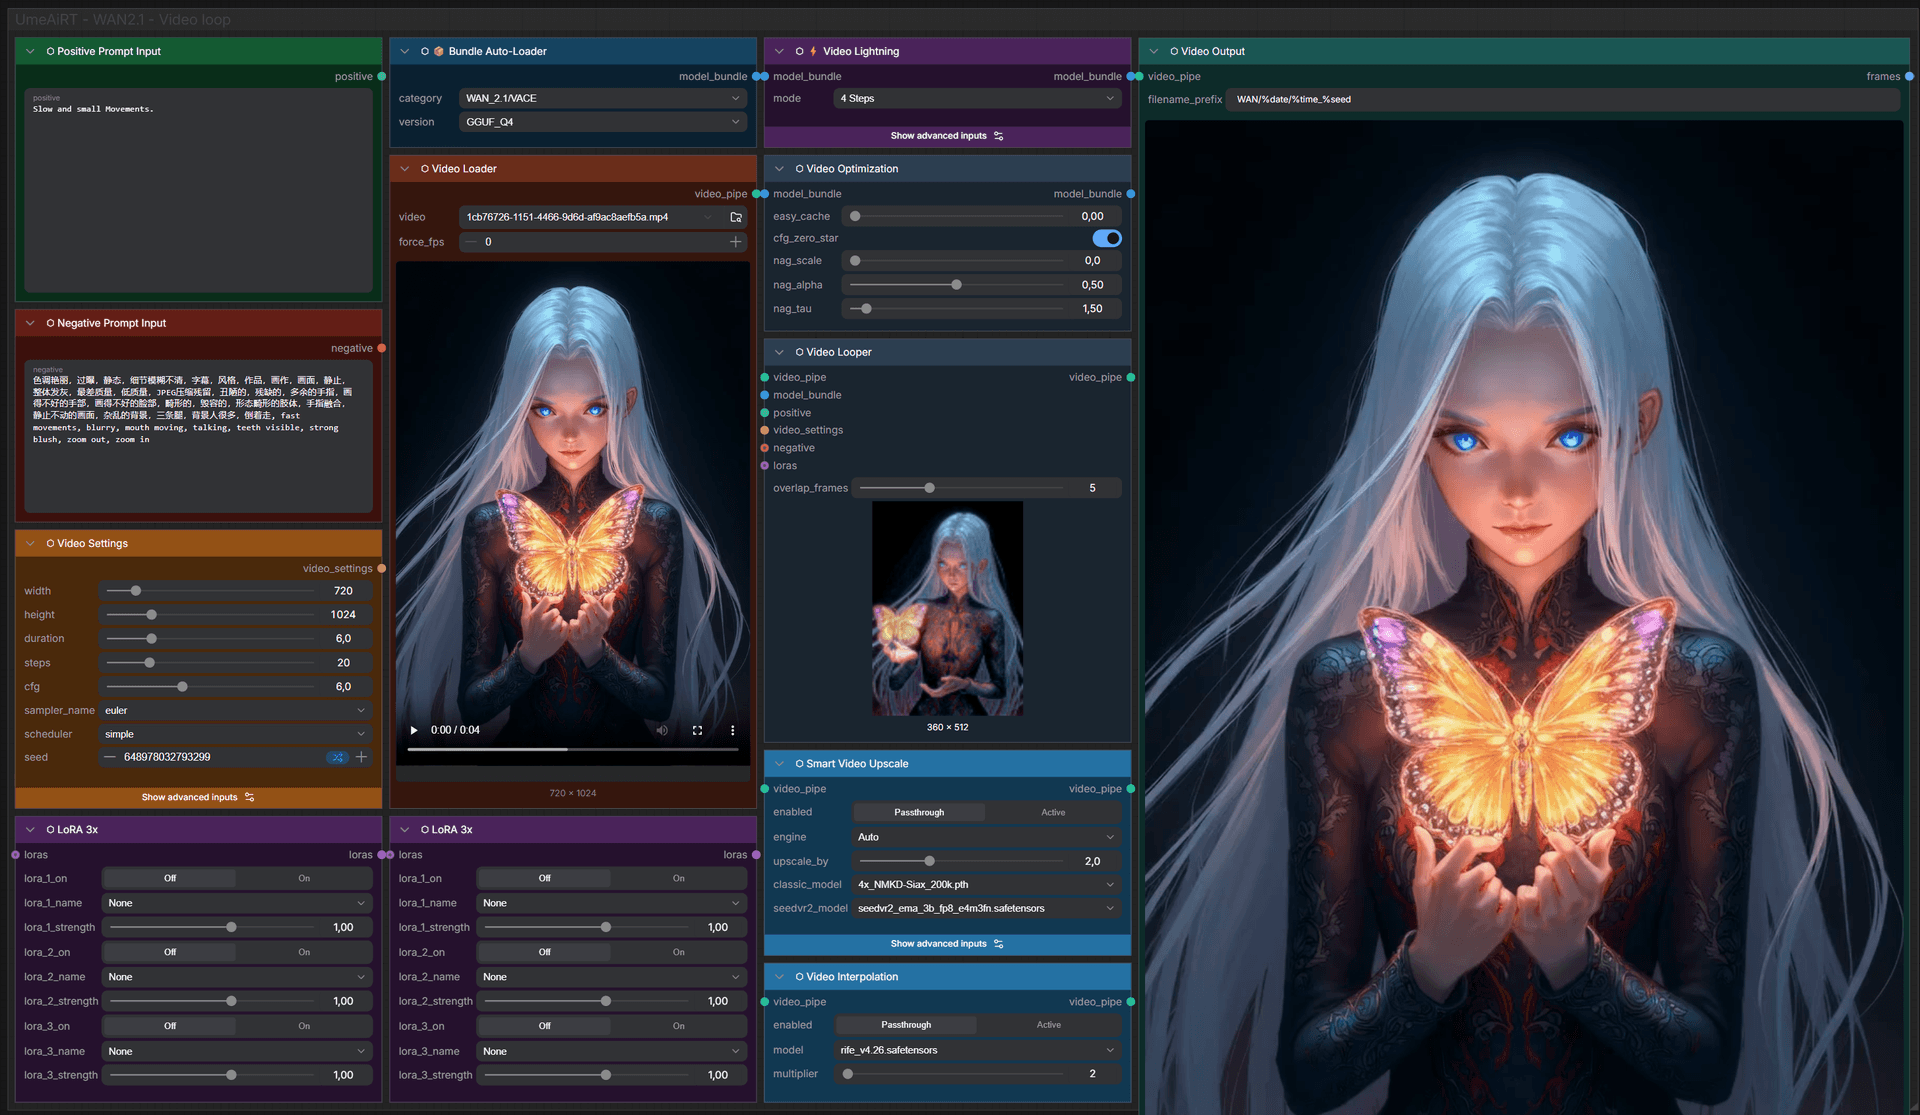The height and width of the screenshot is (1115, 1920).
Task: Open the video preview more options menu
Action: click(732, 730)
